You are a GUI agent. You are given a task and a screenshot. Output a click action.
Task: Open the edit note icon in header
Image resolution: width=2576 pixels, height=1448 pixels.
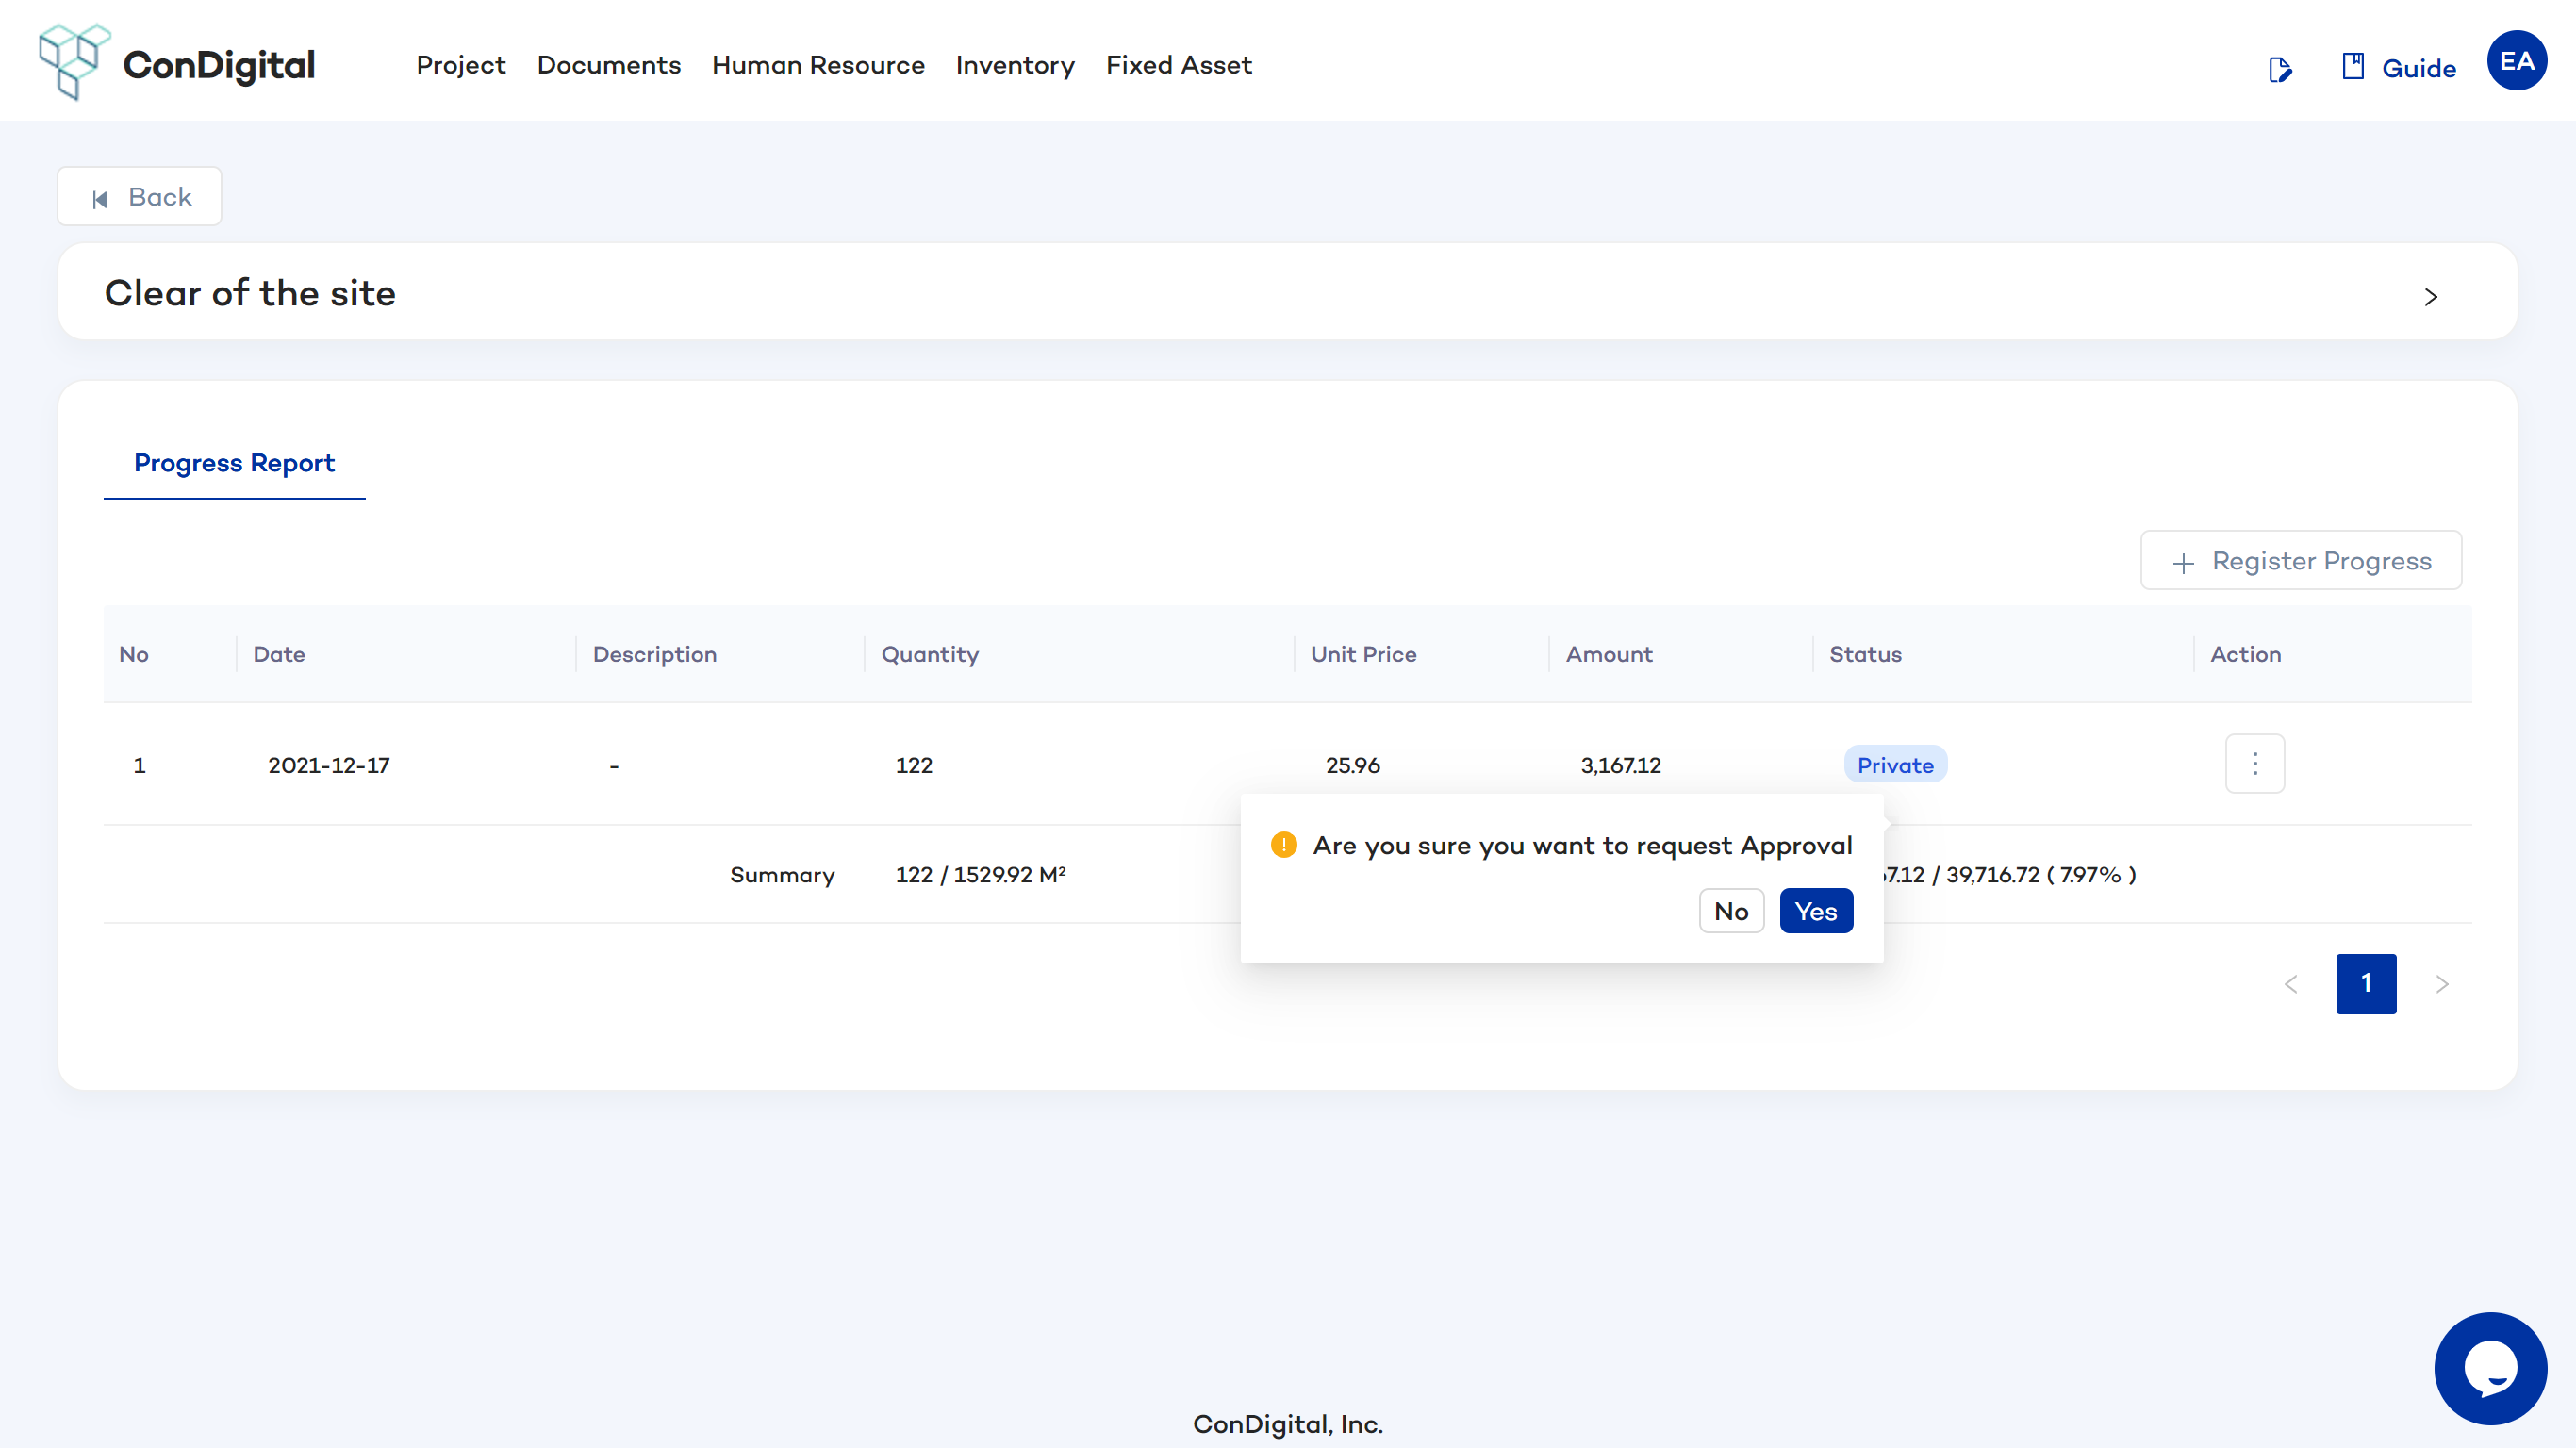(2279, 69)
